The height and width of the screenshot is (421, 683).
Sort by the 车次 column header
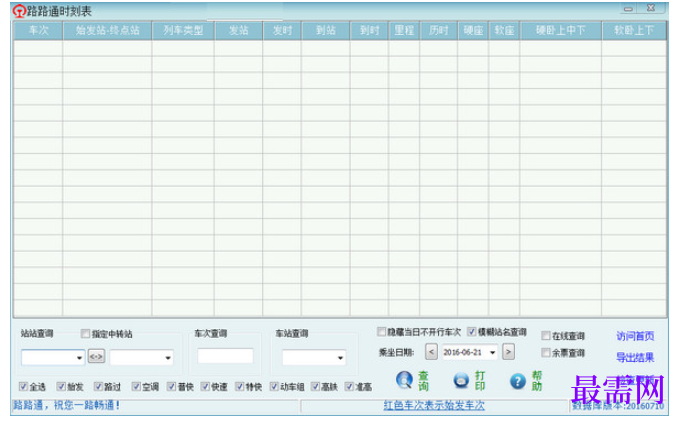(x=38, y=30)
